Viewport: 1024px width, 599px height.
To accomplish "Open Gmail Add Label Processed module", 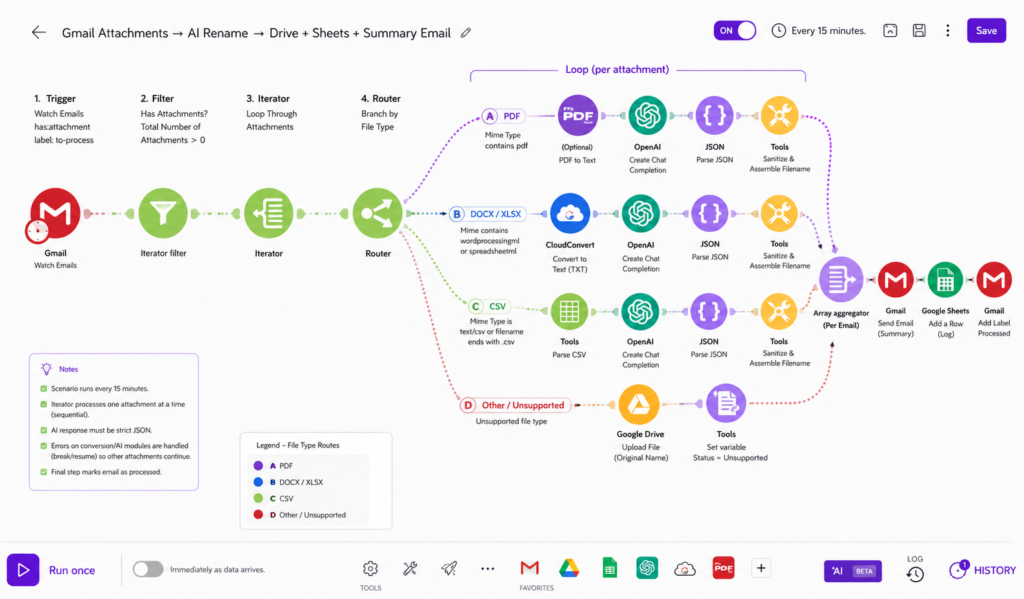I will tap(994, 280).
